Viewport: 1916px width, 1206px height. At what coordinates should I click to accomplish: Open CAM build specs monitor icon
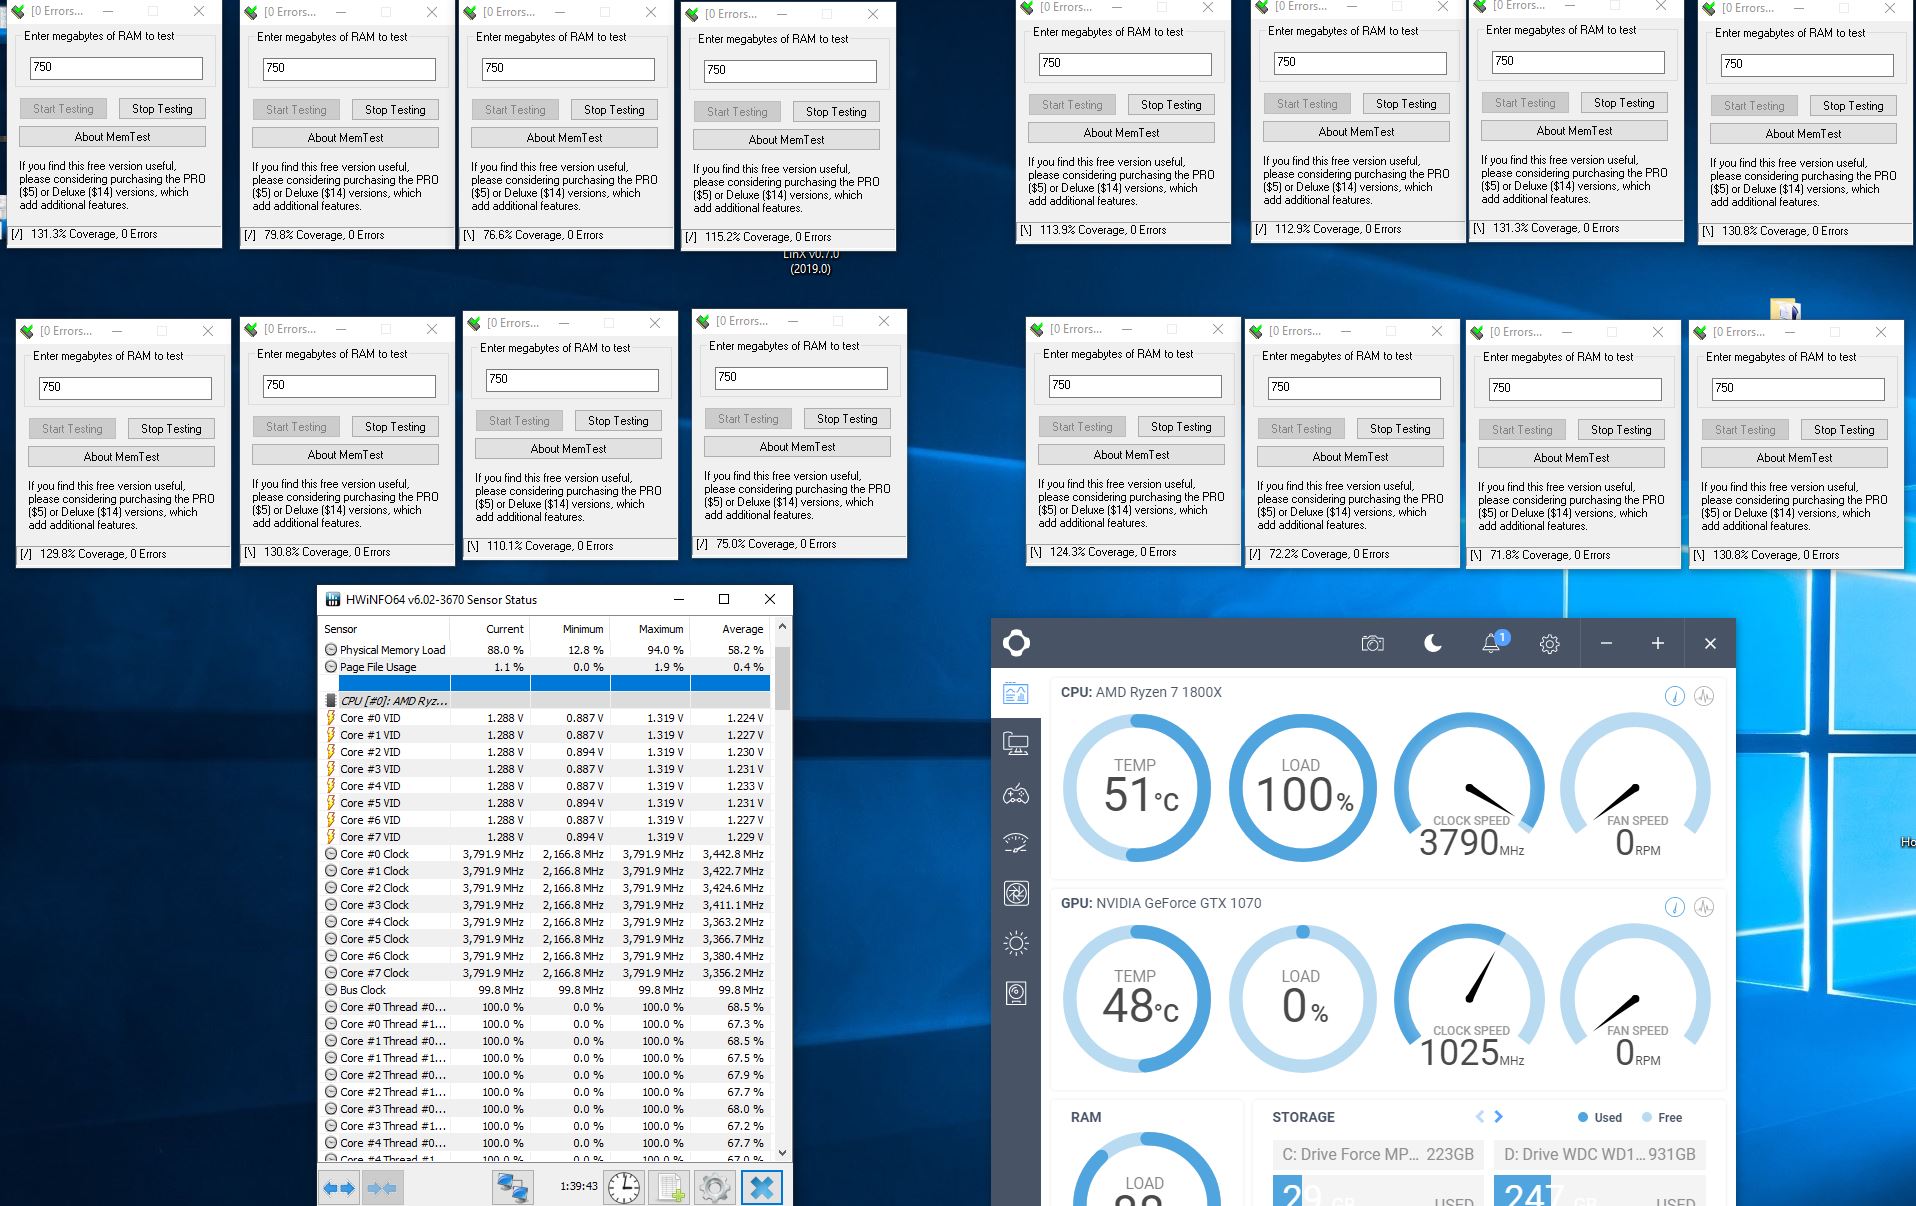(x=1016, y=744)
